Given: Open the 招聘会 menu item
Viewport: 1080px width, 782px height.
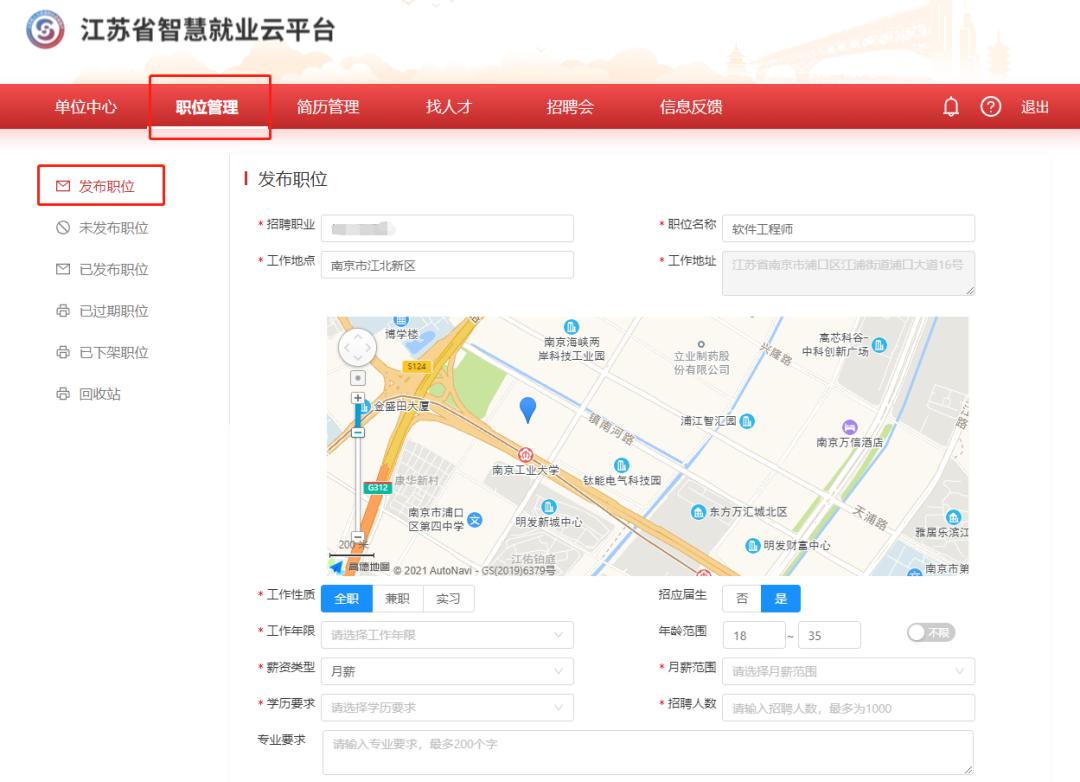Looking at the screenshot, I should (570, 107).
